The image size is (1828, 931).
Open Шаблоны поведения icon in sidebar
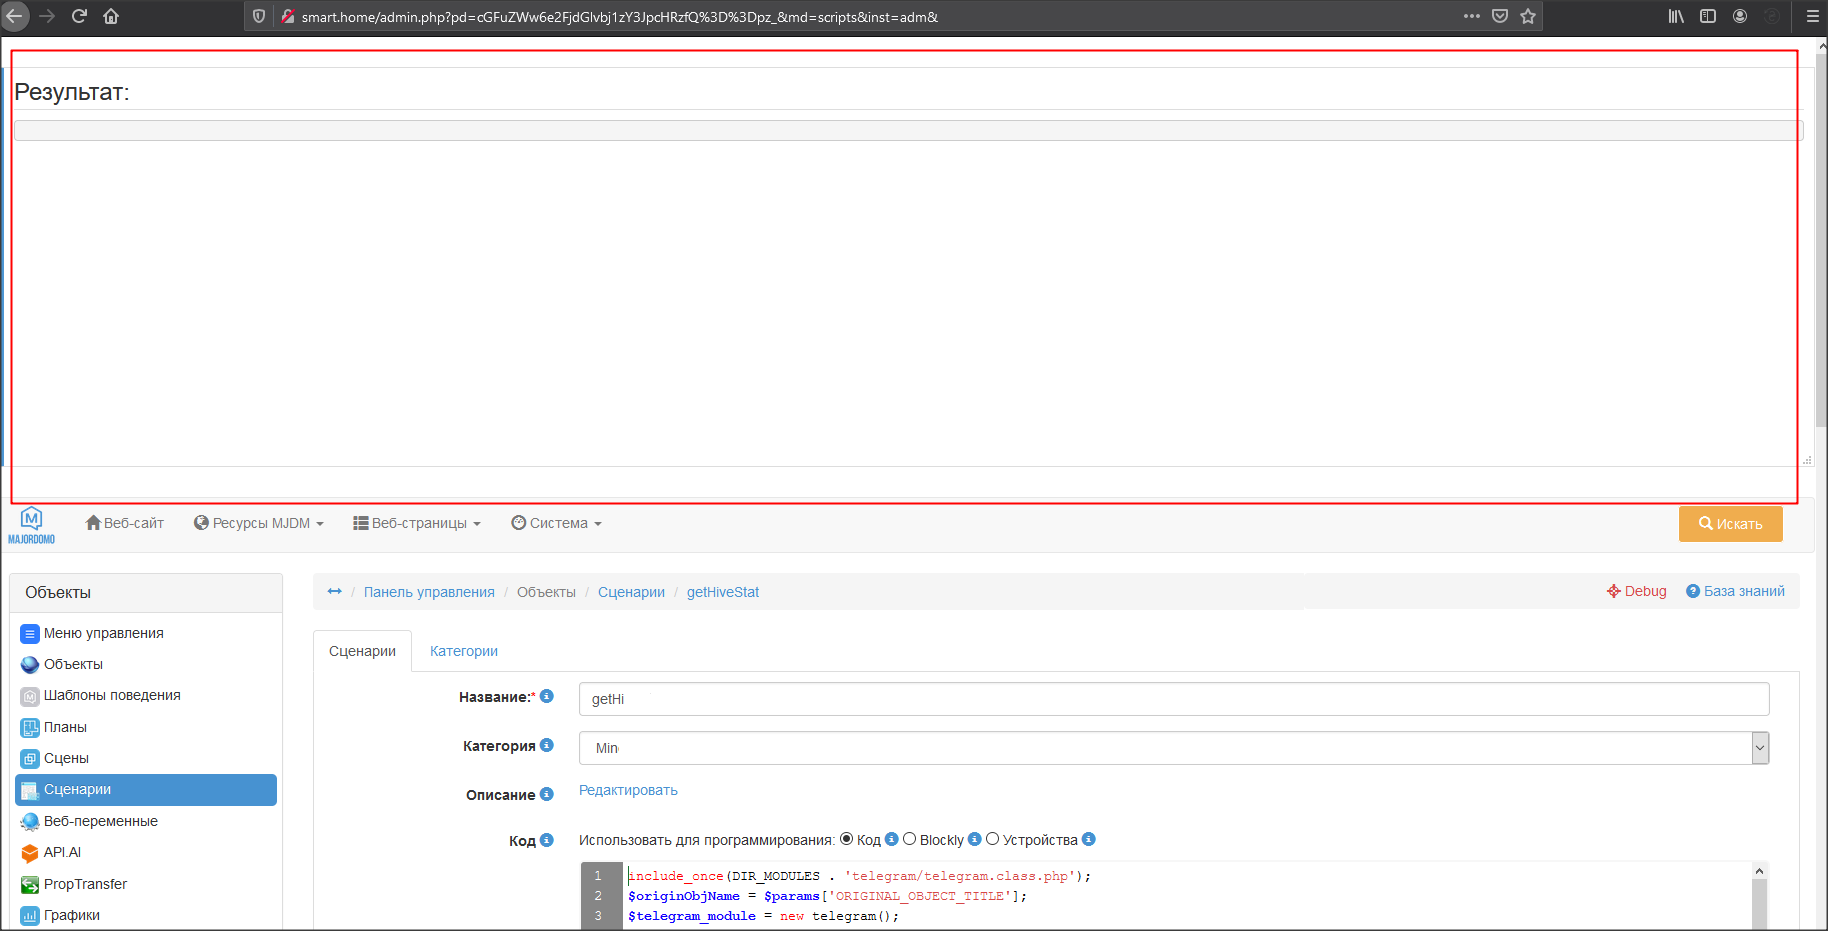pyautogui.click(x=30, y=696)
